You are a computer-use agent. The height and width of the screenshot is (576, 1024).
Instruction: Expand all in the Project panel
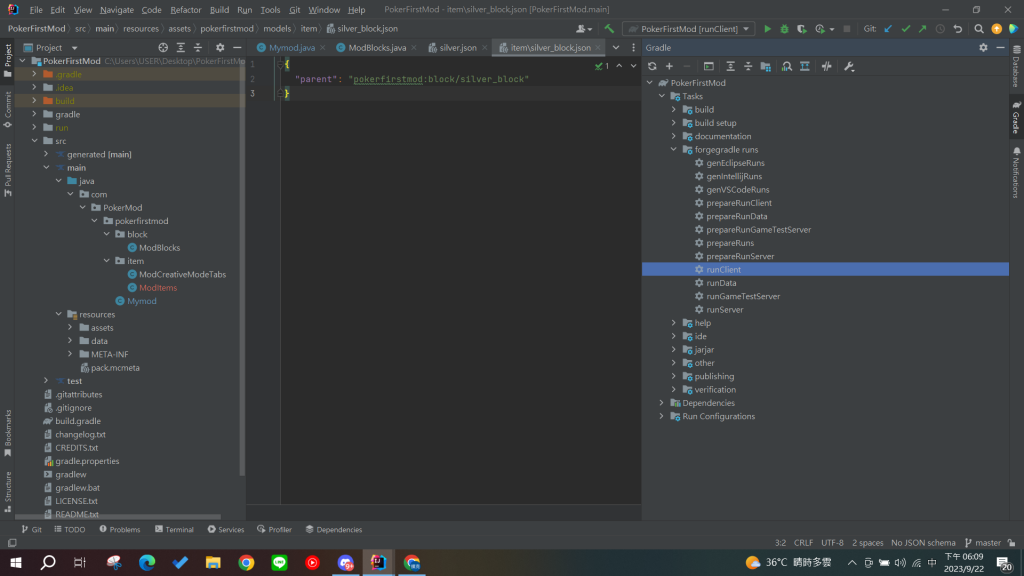pyautogui.click(x=180, y=48)
